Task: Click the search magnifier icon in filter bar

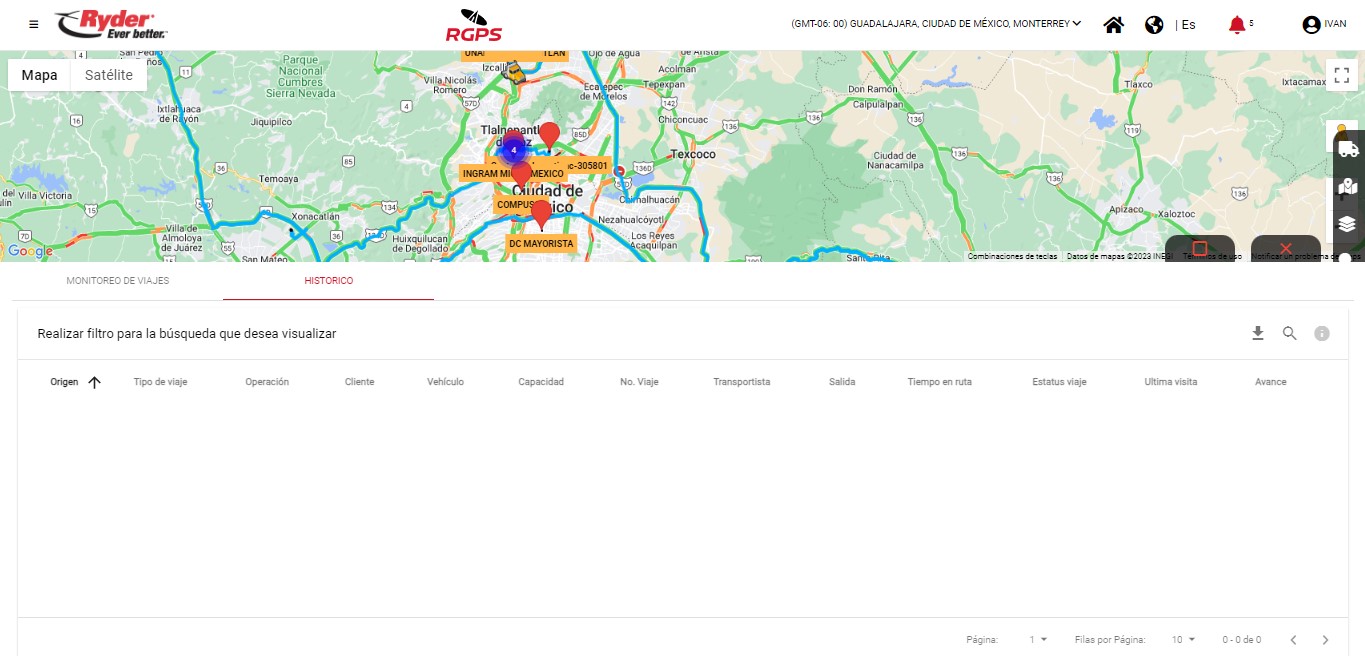Action: [x=1290, y=333]
